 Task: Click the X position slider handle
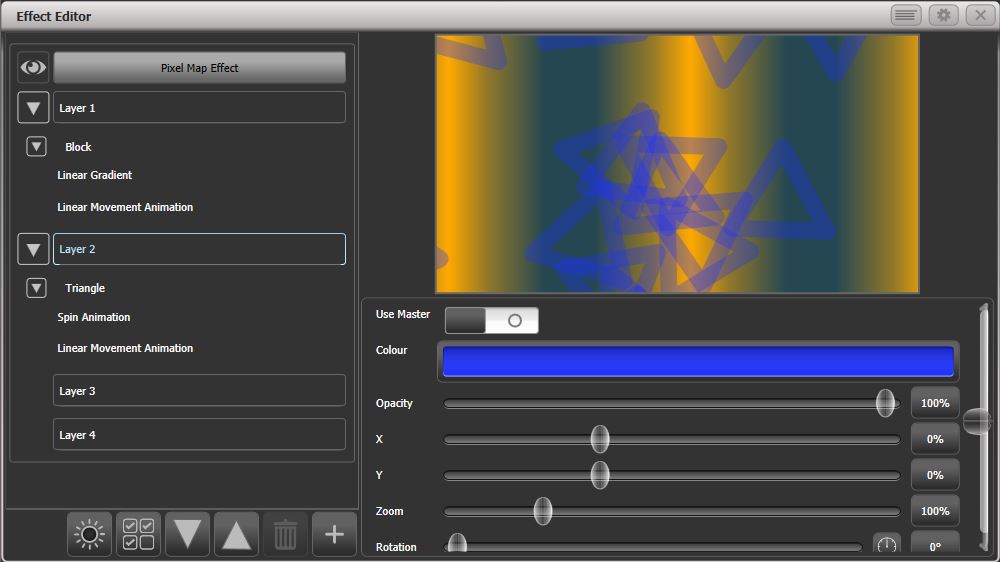[x=599, y=439]
